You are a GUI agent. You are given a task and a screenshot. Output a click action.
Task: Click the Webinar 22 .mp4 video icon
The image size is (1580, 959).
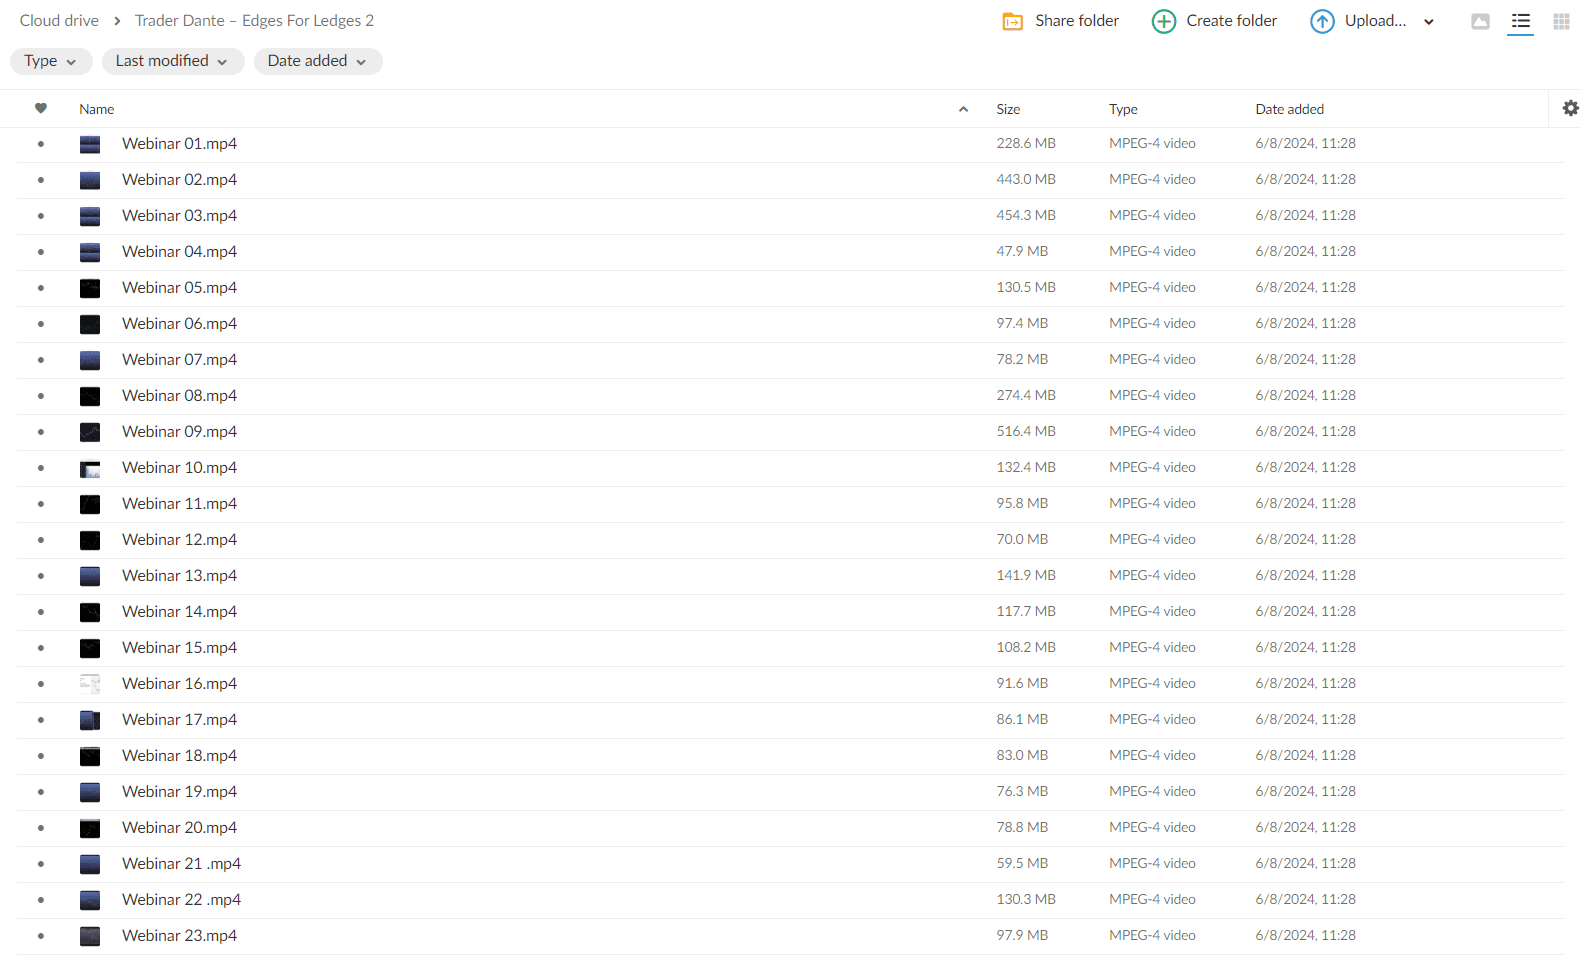coord(90,900)
